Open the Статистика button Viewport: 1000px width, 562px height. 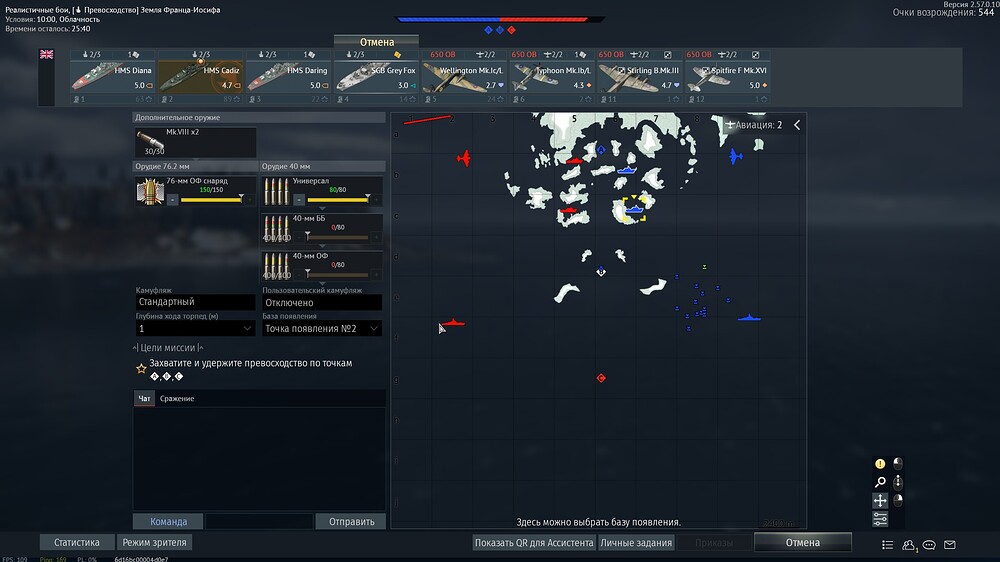77,542
